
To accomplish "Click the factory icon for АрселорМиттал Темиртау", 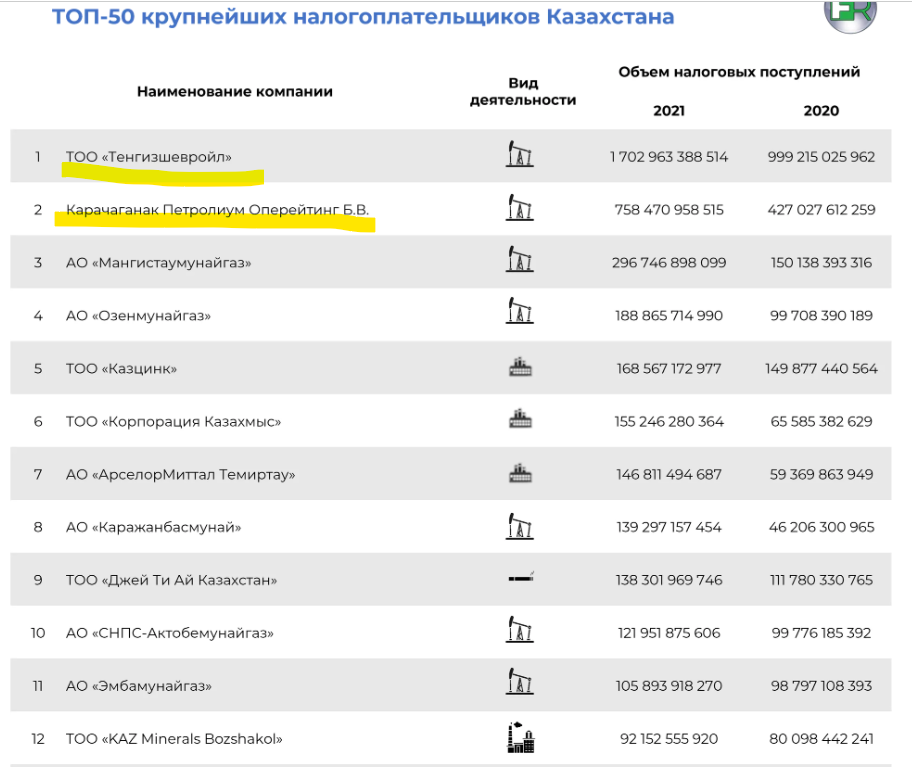I will [x=521, y=473].
